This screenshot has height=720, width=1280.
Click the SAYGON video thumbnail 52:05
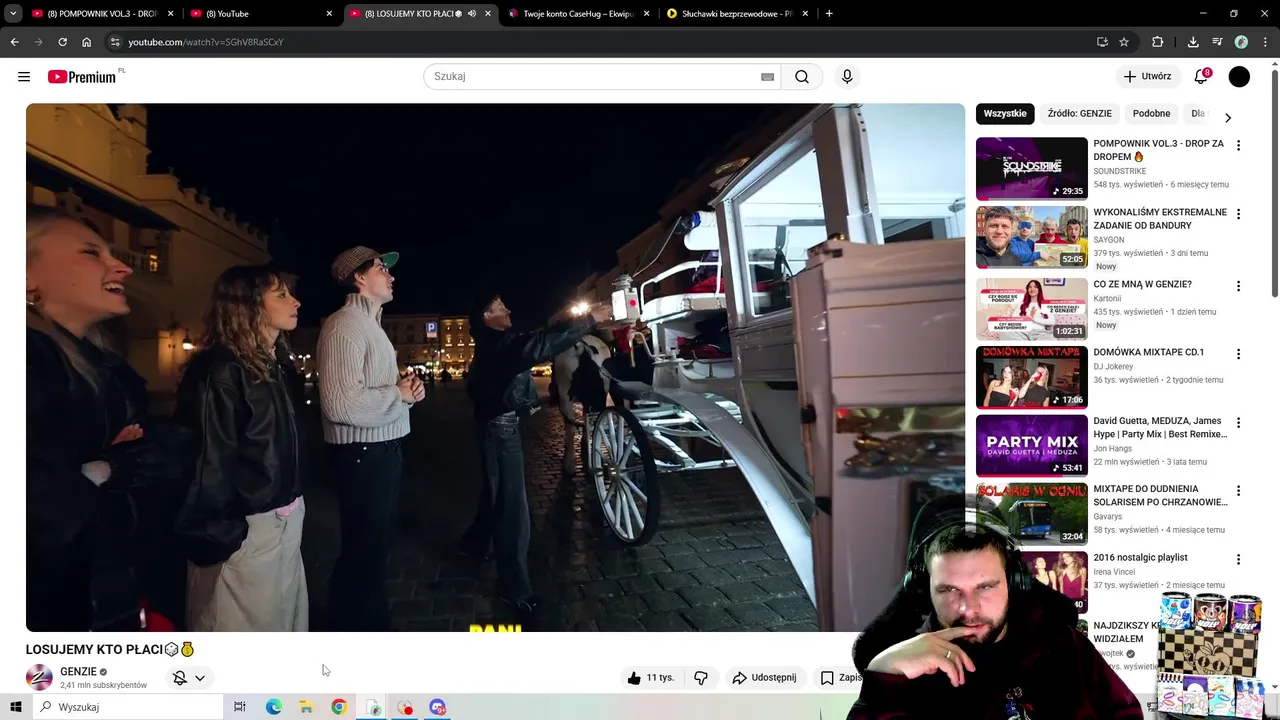click(1031, 237)
